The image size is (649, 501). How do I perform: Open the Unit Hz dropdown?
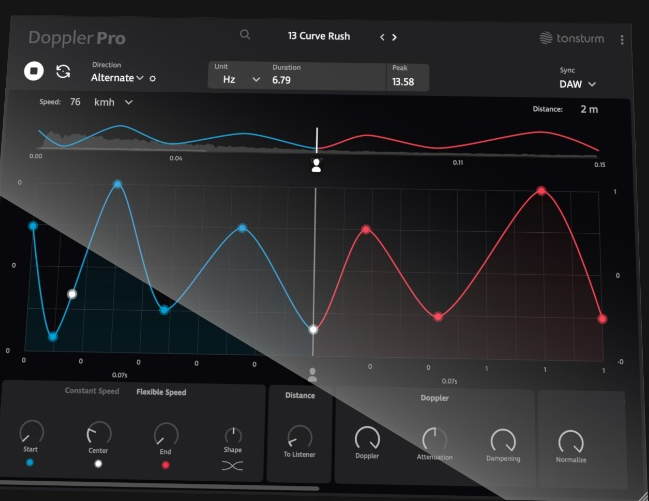(241, 79)
